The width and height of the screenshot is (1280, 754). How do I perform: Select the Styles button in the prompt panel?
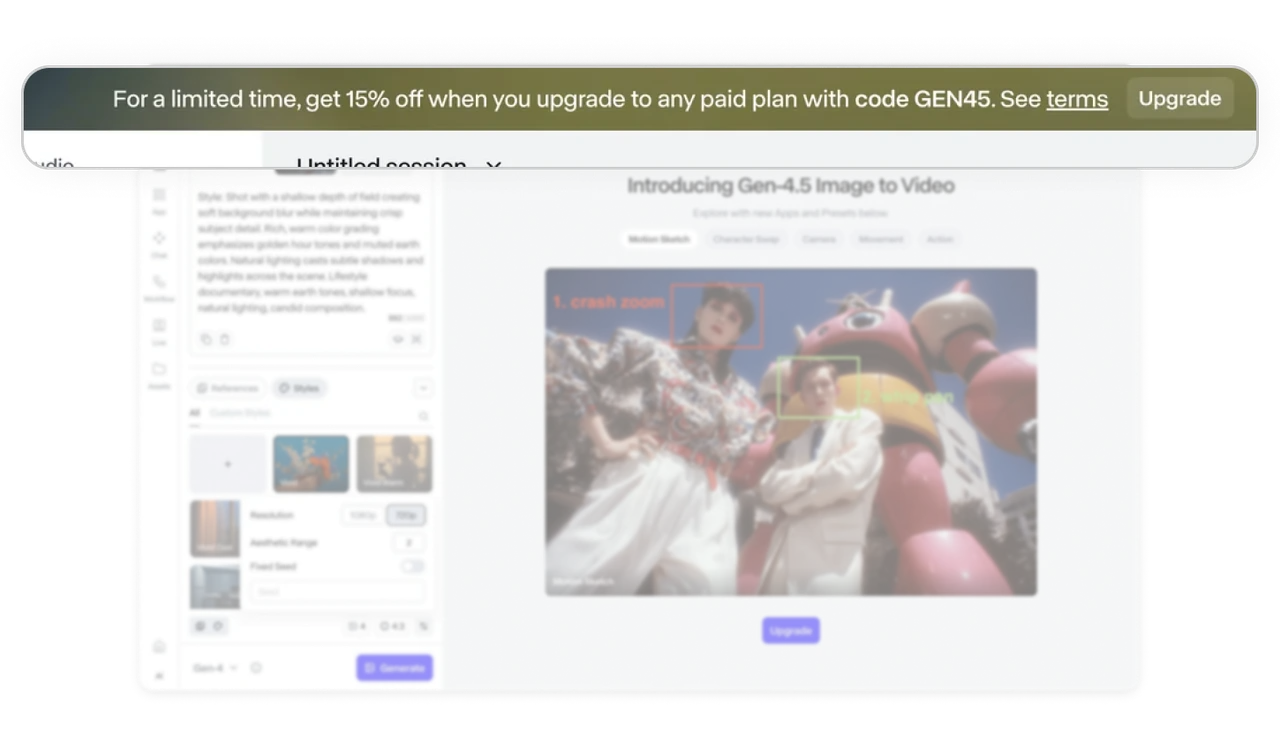300,388
